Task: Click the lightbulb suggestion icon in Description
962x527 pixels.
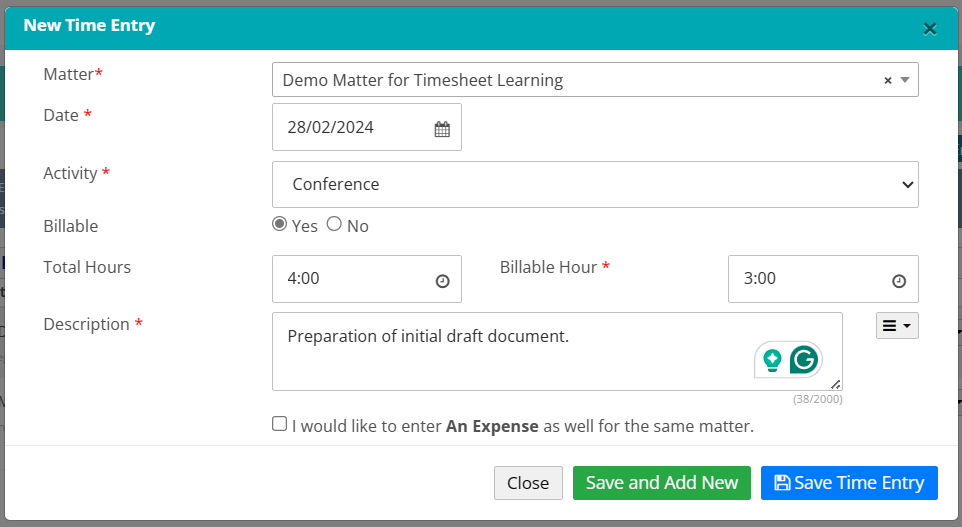Action: click(772, 359)
